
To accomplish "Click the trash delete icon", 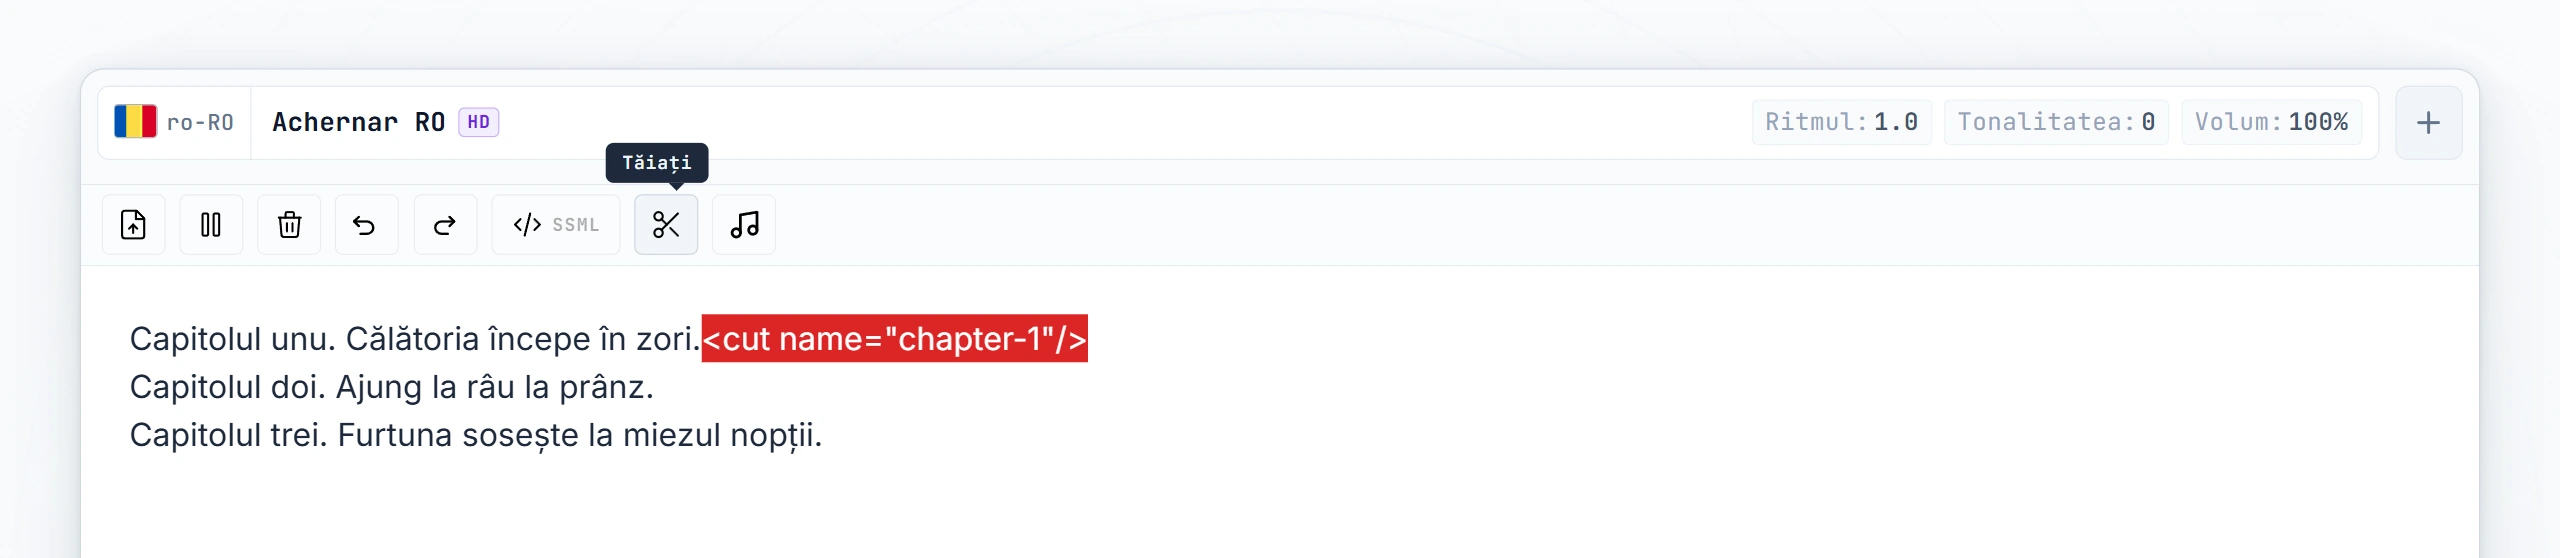I will tap(289, 225).
